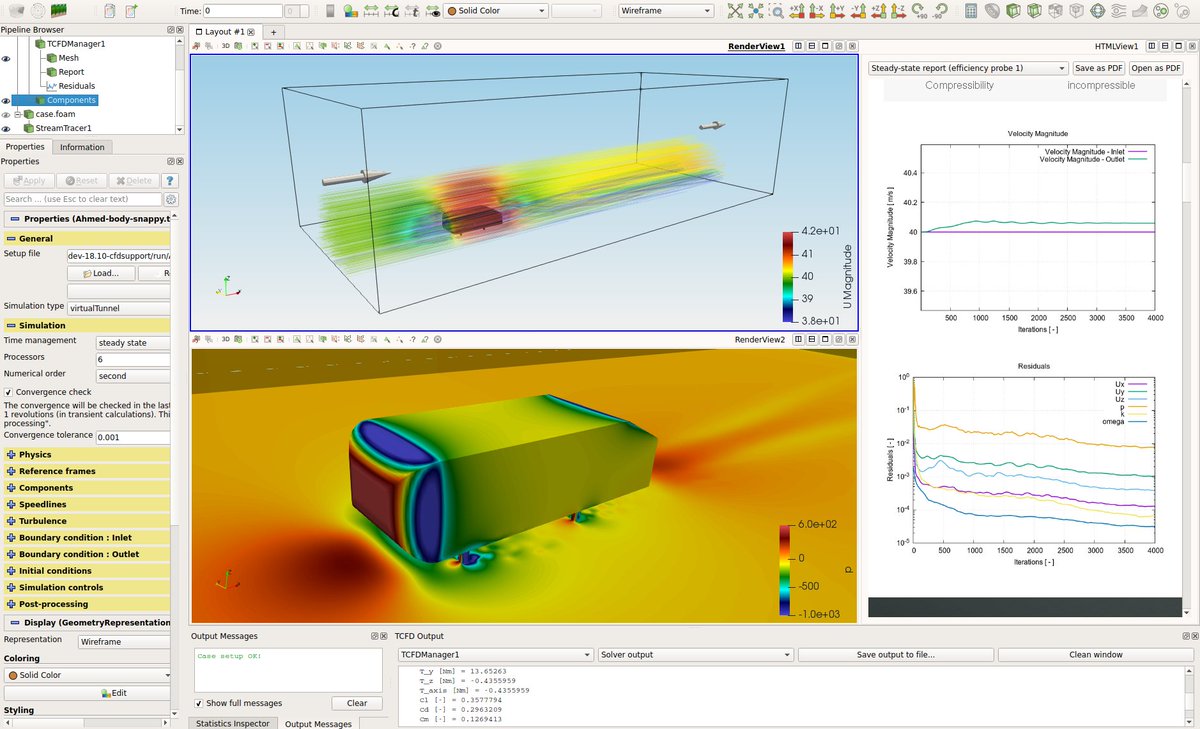
Task: Click the 3D interaction mode icon in RenderView1
Action: tap(225, 47)
